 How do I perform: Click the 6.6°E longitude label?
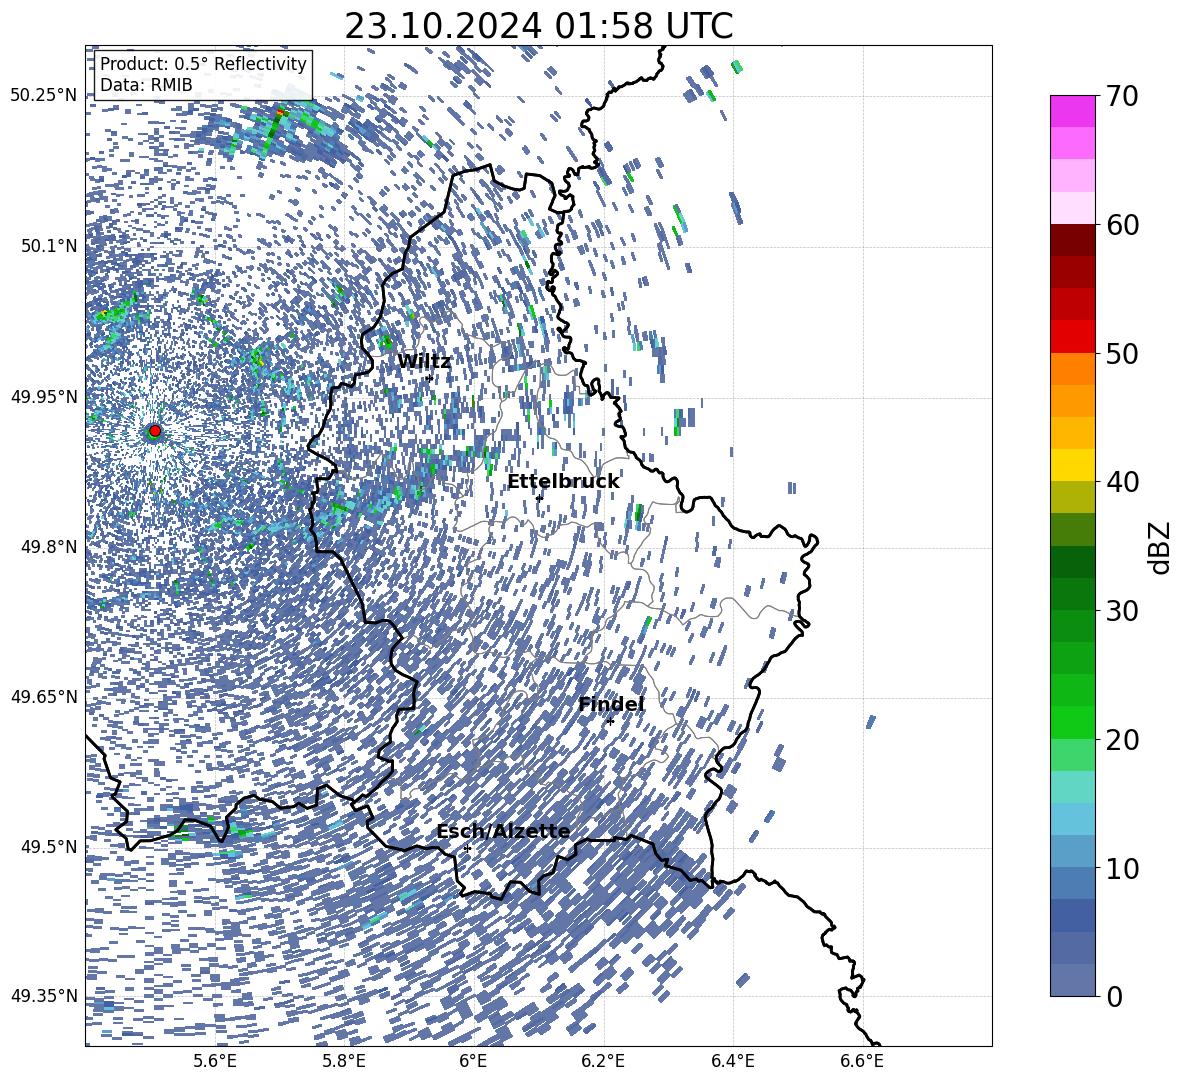click(862, 1061)
